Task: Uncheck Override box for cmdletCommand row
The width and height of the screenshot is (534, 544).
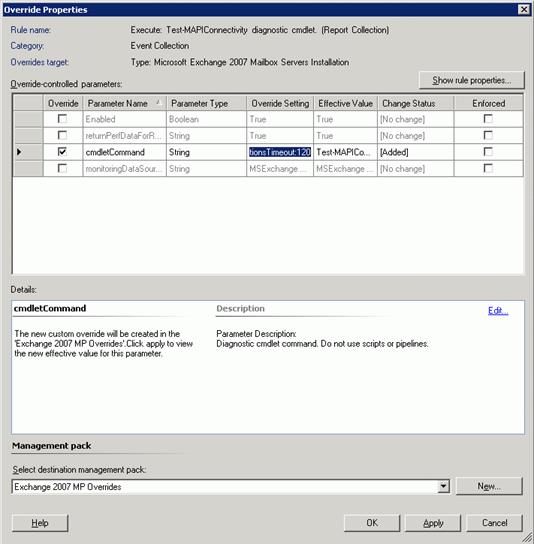Action: point(62,152)
